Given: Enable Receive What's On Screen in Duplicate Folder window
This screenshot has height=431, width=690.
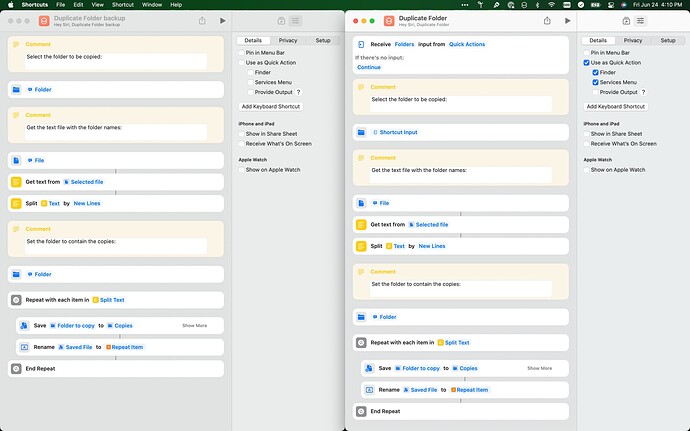Looking at the screenshot, I should [587, 144].
